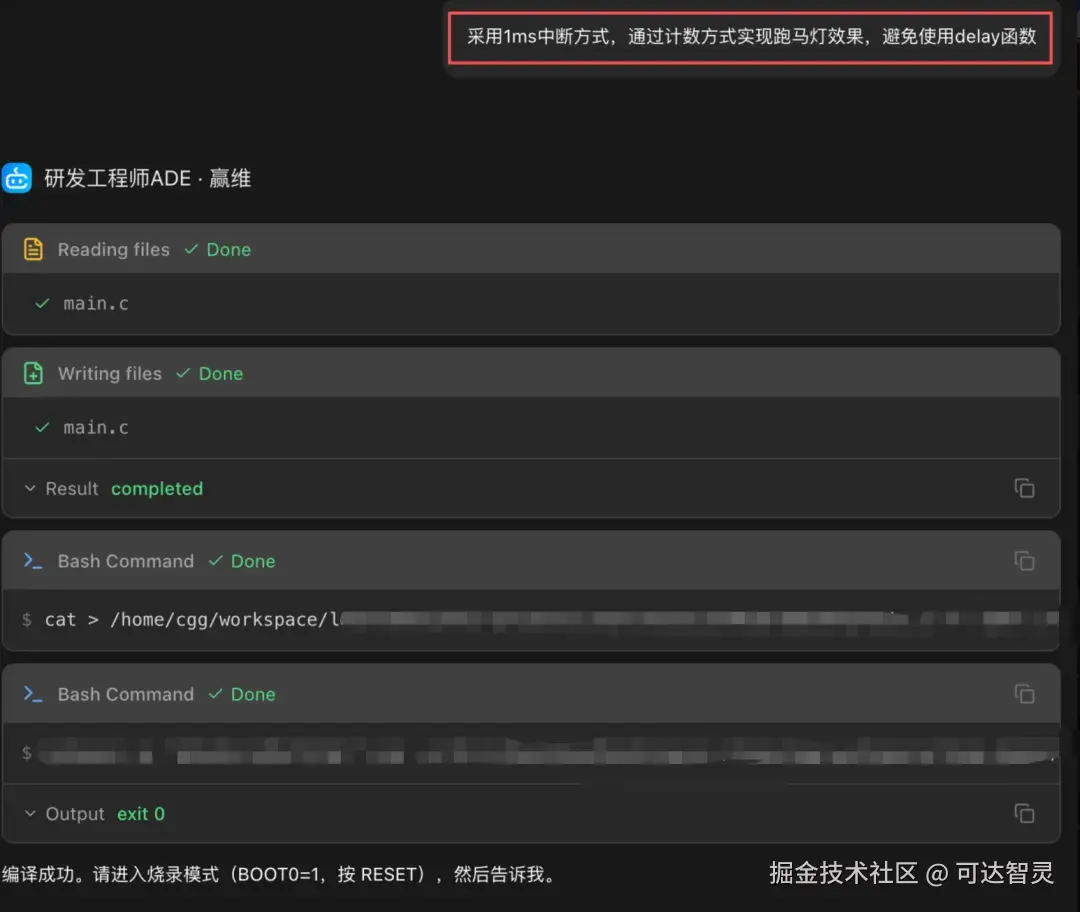Image resolution: width=1080 pixels, height=912 pixels.
Task: Click the exit 0 status link
Action: point(141,813)
